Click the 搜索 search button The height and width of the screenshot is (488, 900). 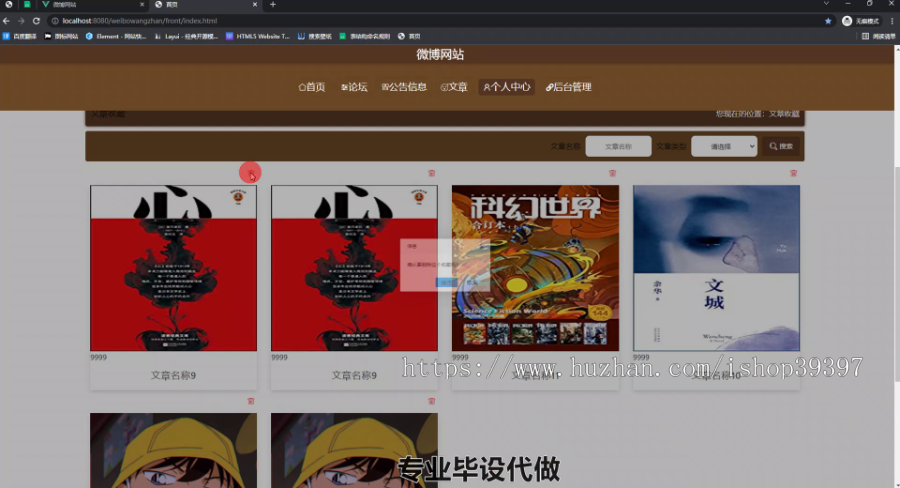[781, 146]
